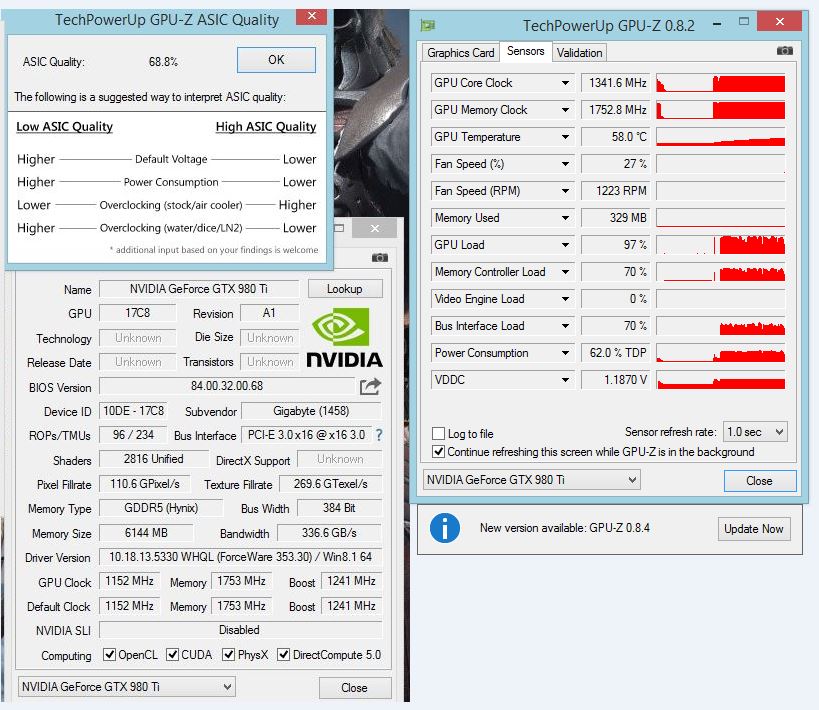Open GPU selector in Graphics Card window
The width and height of the screenshot is (819, 710).
click(x=126, y=686)
